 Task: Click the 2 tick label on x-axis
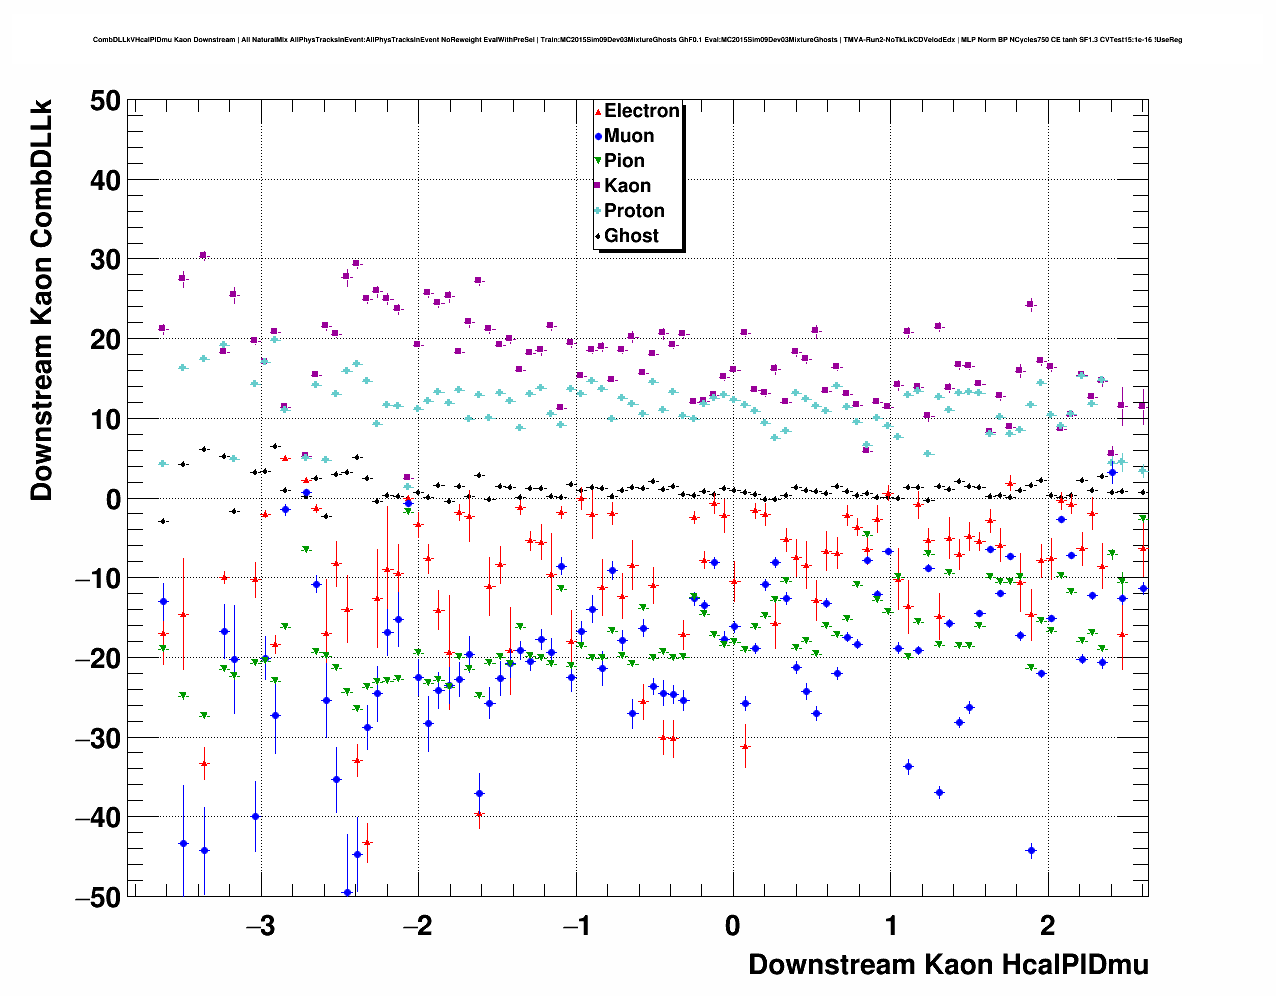click(x=1047, y=926)
